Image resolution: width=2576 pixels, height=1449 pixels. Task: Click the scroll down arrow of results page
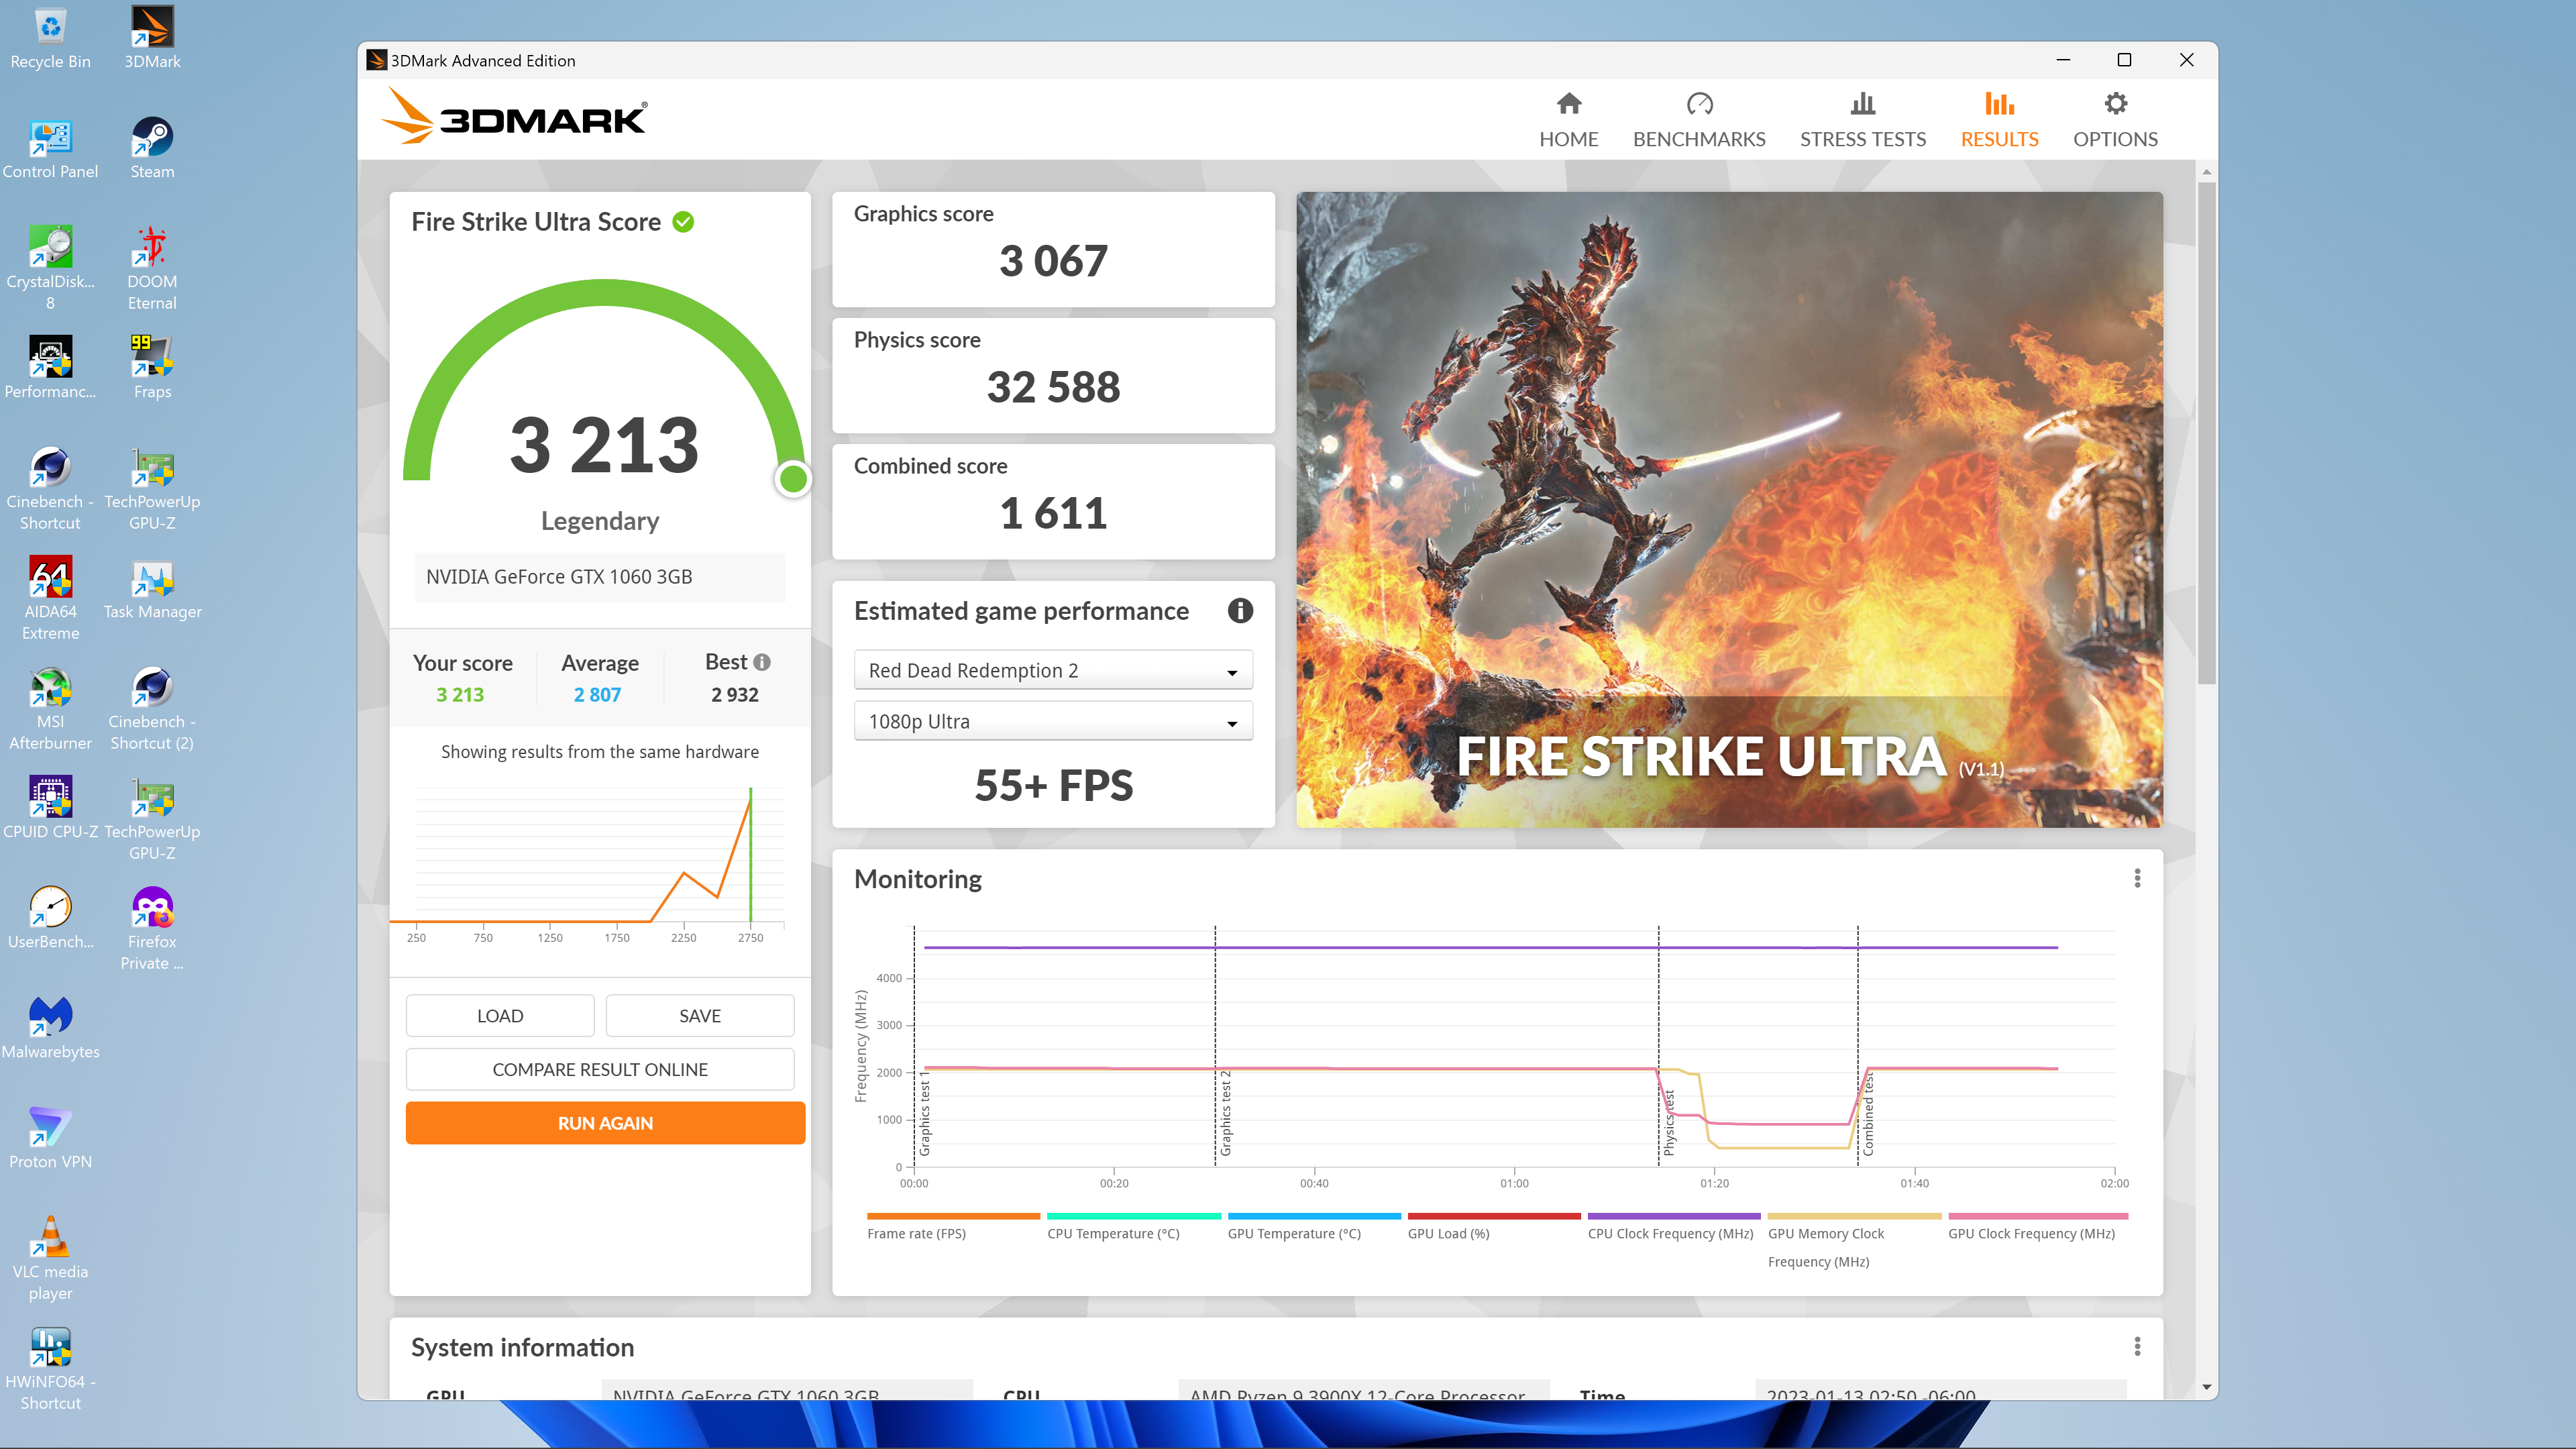tap(2206, 1387)
